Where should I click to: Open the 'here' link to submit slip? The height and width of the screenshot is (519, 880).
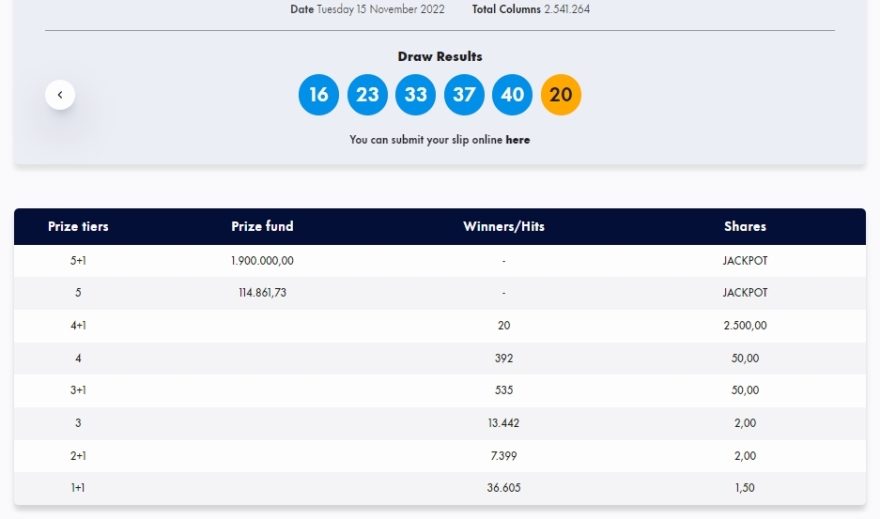point(517,140)
